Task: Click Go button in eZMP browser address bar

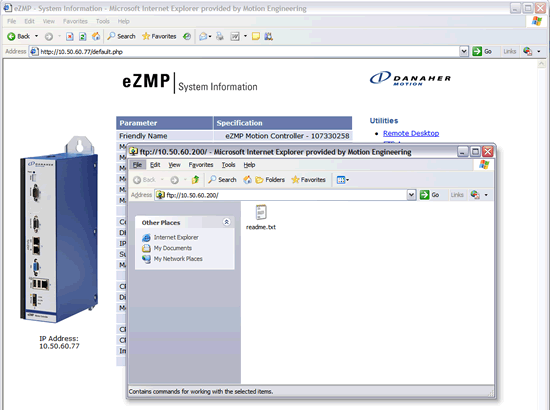Action: point(482,52)
